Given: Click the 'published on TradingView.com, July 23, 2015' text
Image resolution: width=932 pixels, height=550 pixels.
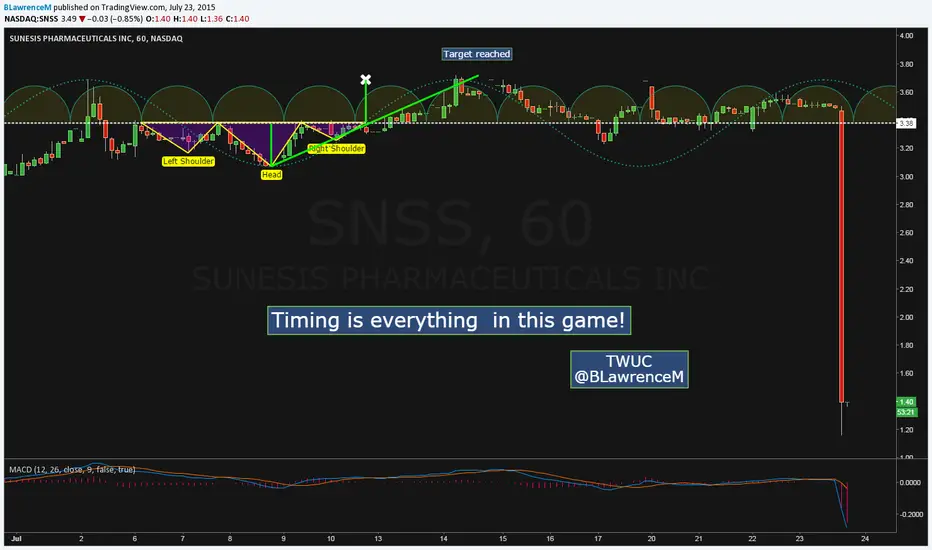Looking at the screenshot, I should pos(134,7).
